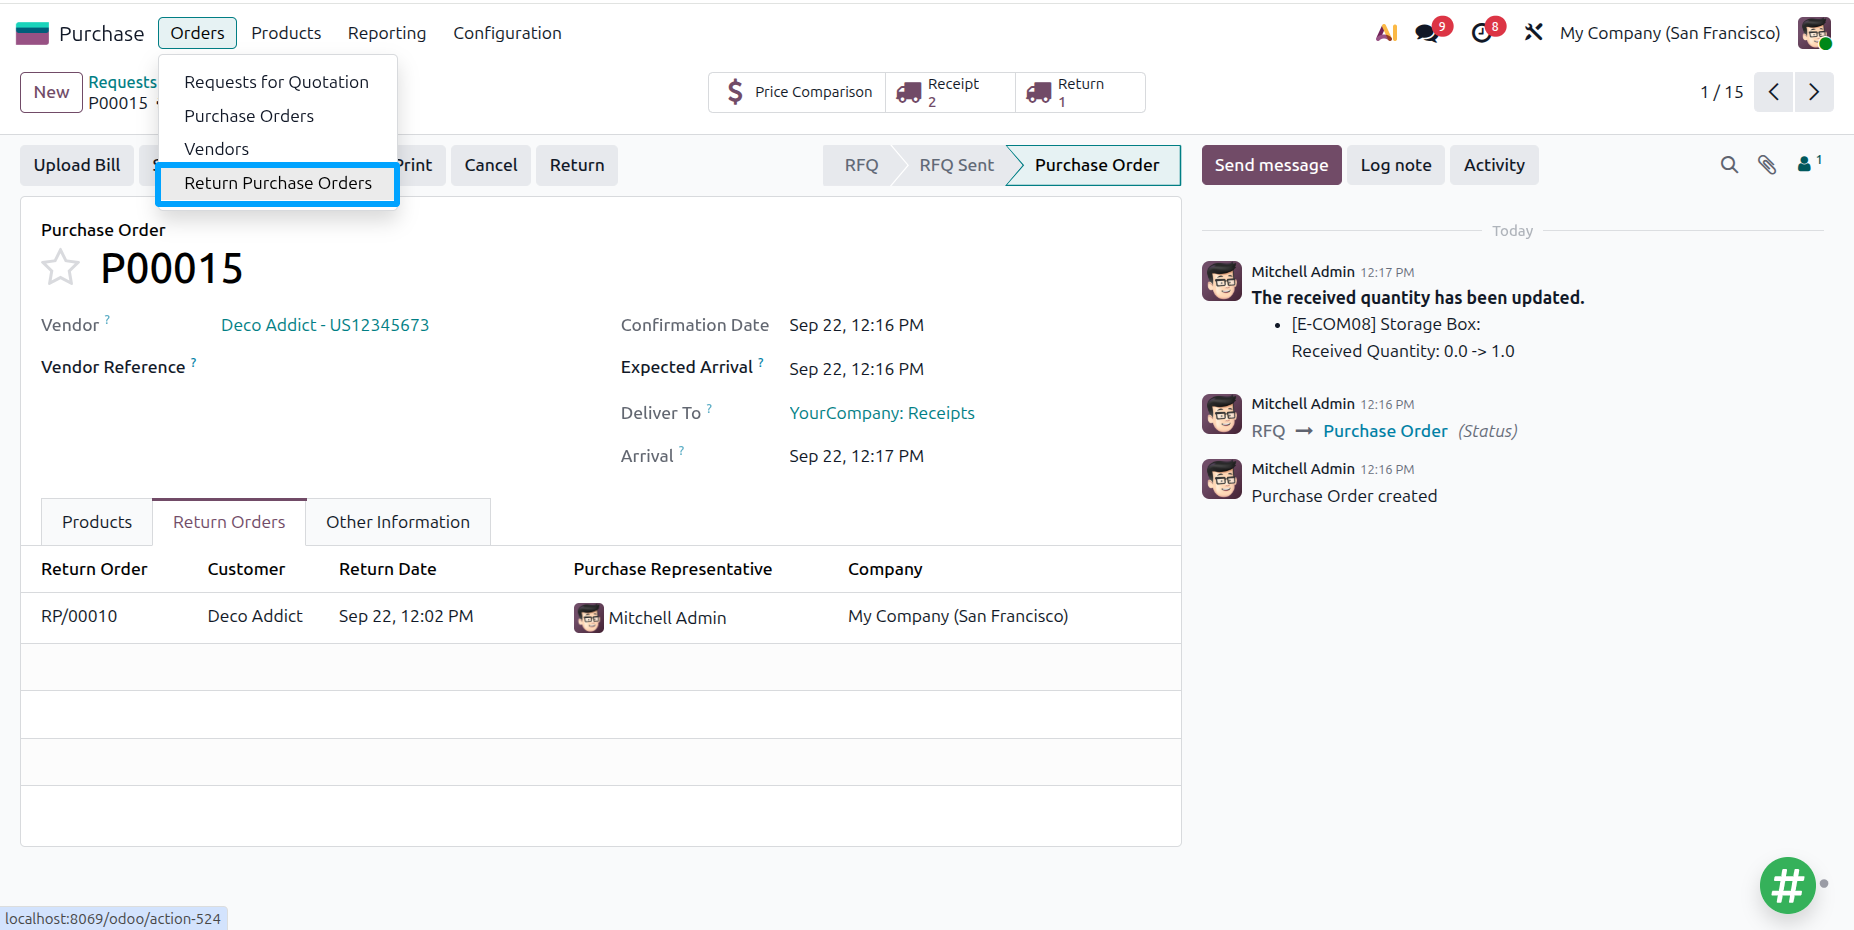
Task: Go to the next record arrow
Action: pyautogui.click(x=1814, y=92)
